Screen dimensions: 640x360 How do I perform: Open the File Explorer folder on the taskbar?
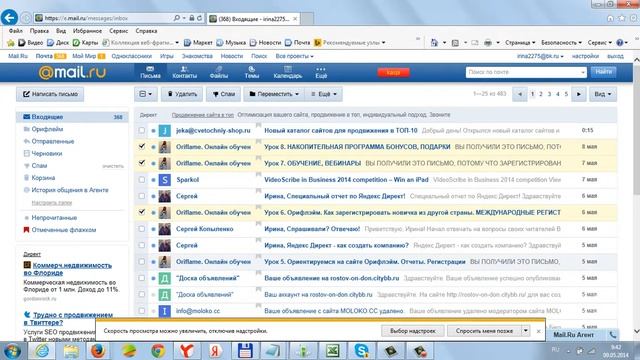pos(71,351)
